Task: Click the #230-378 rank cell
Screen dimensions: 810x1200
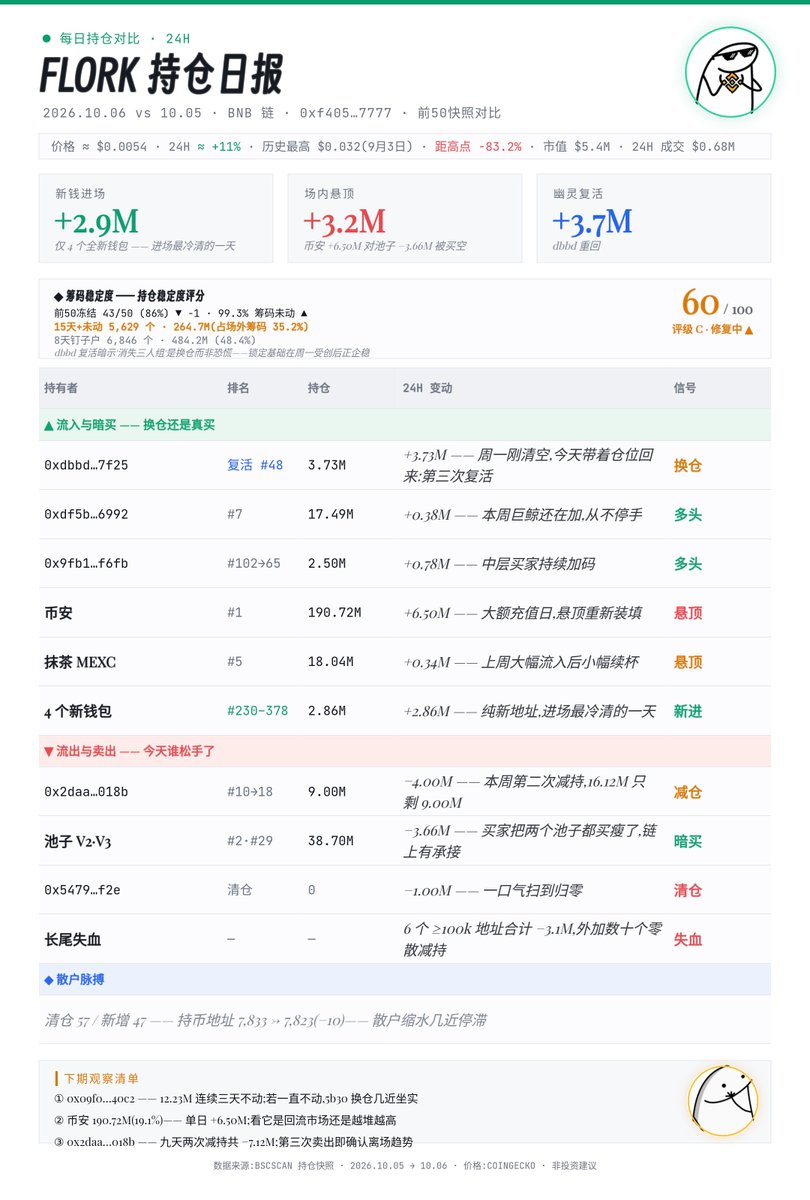Action: [x=257, y=711]
